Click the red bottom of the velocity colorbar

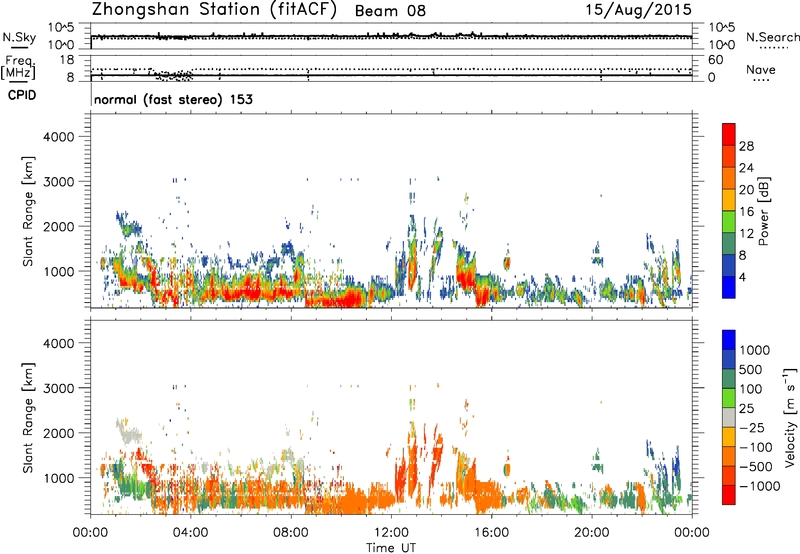729,495
